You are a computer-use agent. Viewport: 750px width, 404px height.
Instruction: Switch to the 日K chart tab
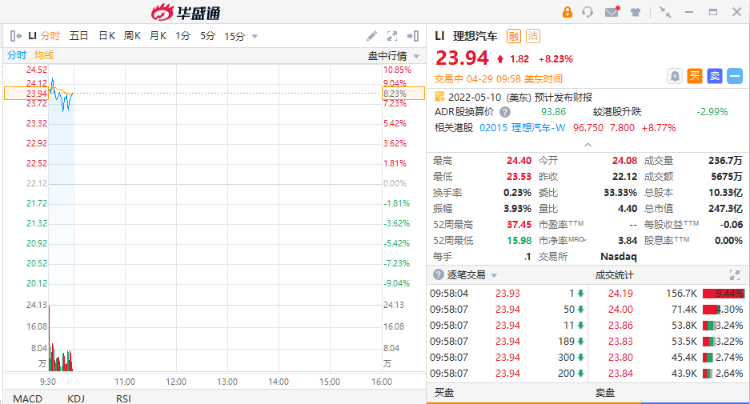[106, 36]
